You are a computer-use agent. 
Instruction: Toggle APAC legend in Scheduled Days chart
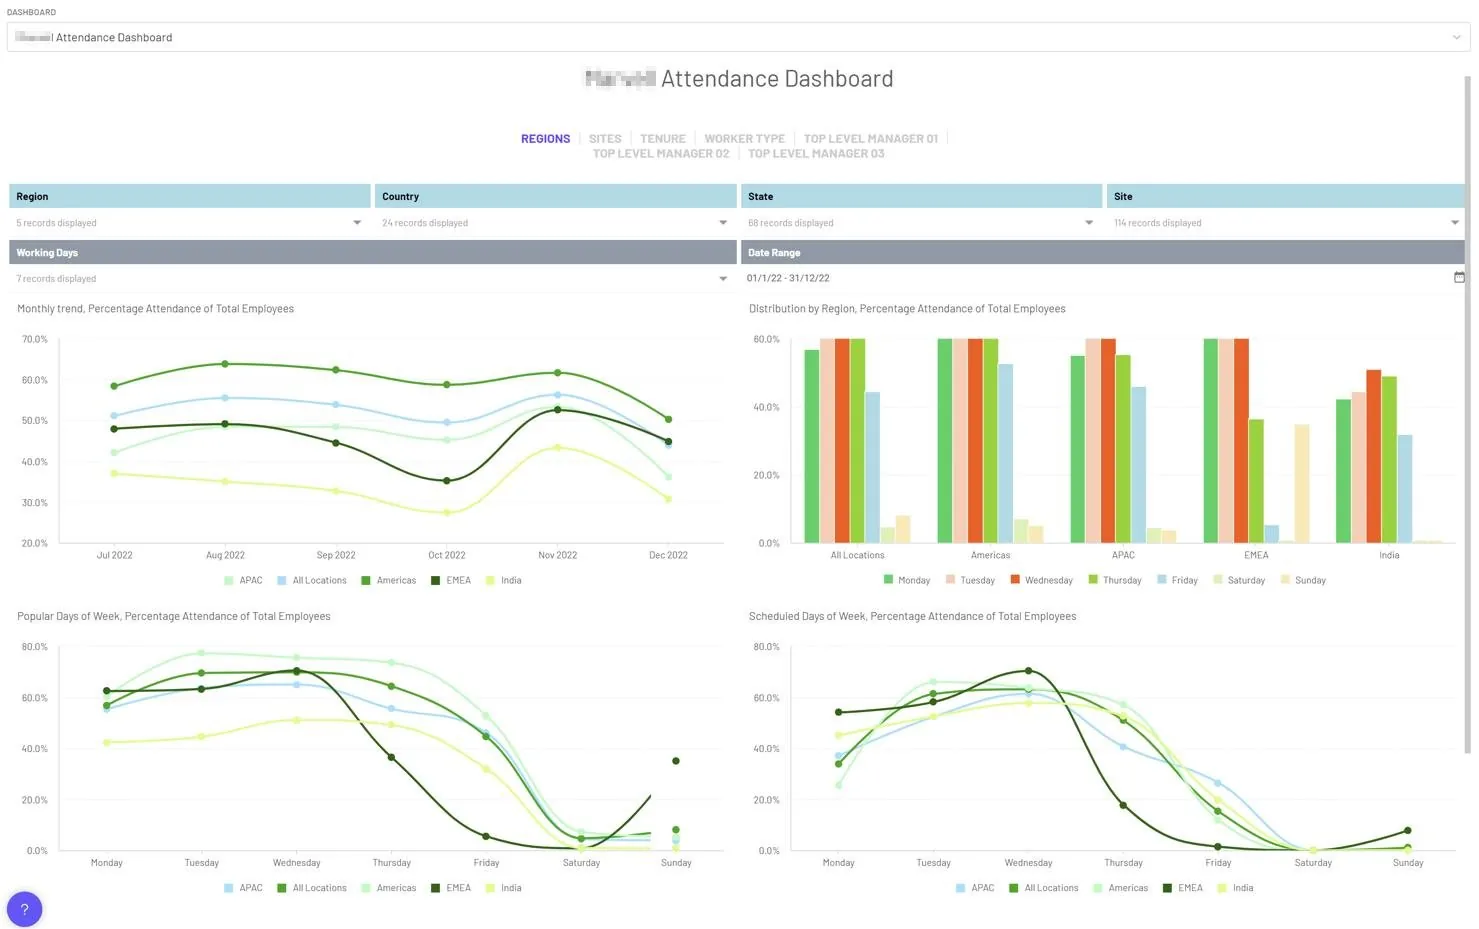(x=975, y=888)
